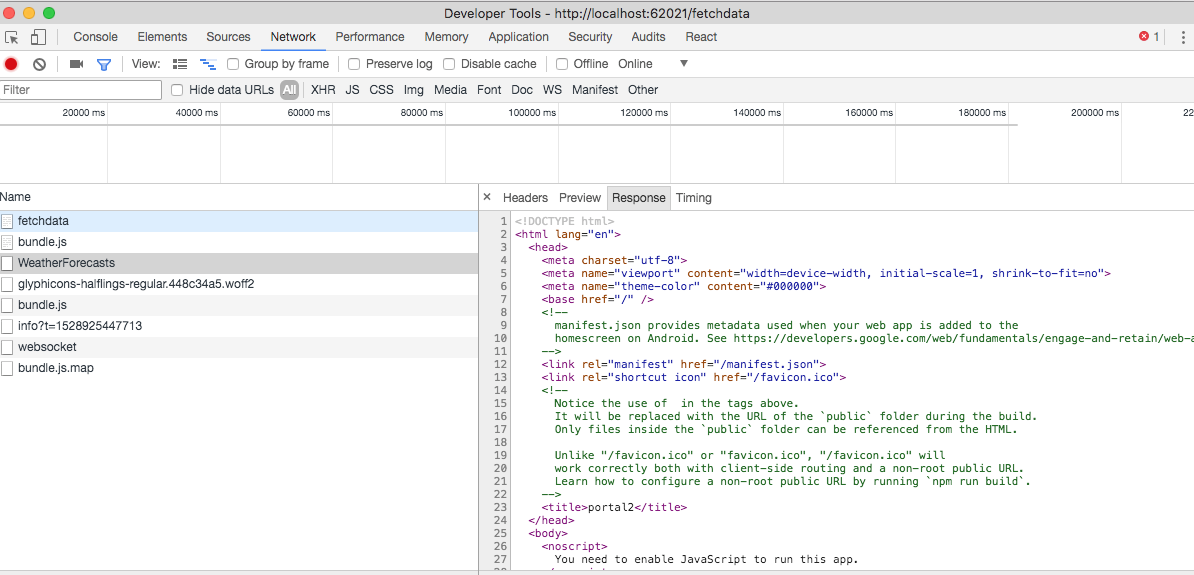The width and height of the screenshot is (1194, 575).
Task: Tick the Offline checkbox
Action: click(x=562, y=64)
